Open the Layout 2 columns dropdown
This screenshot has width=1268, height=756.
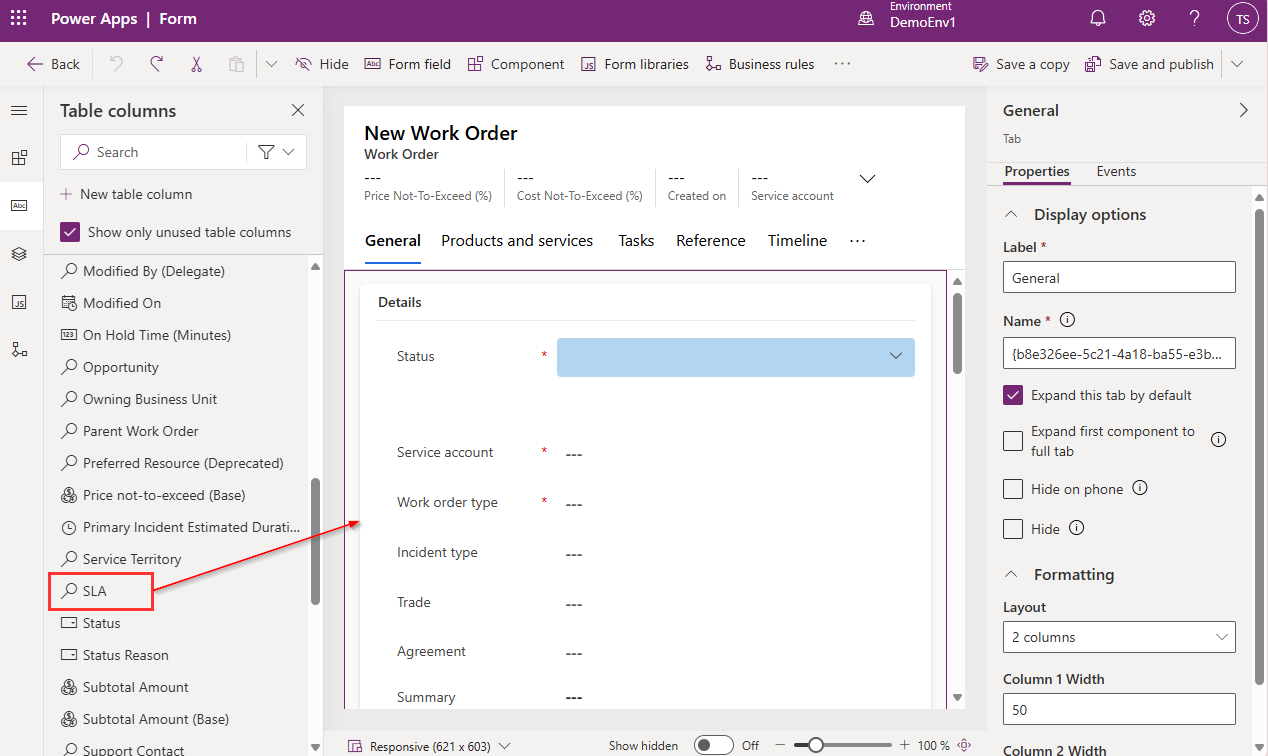[x=1119, y=637]
